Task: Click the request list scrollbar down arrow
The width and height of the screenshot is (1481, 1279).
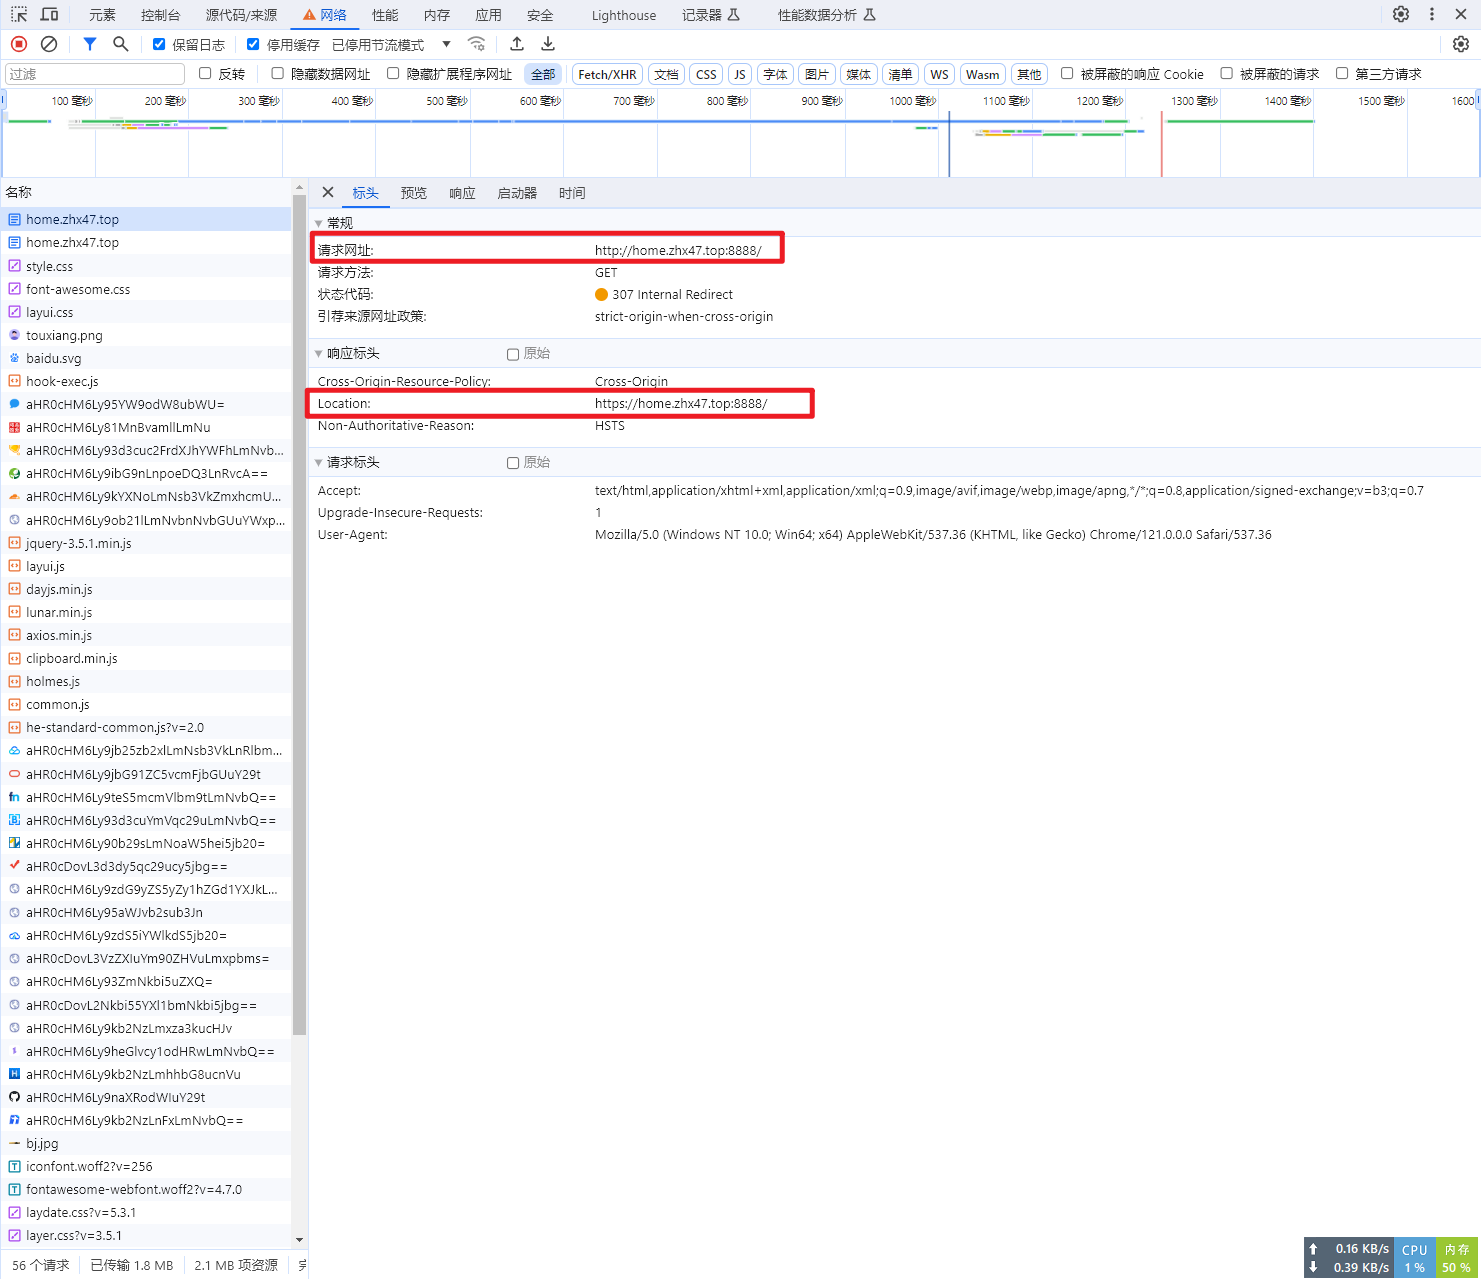Action: (300, 1240)
